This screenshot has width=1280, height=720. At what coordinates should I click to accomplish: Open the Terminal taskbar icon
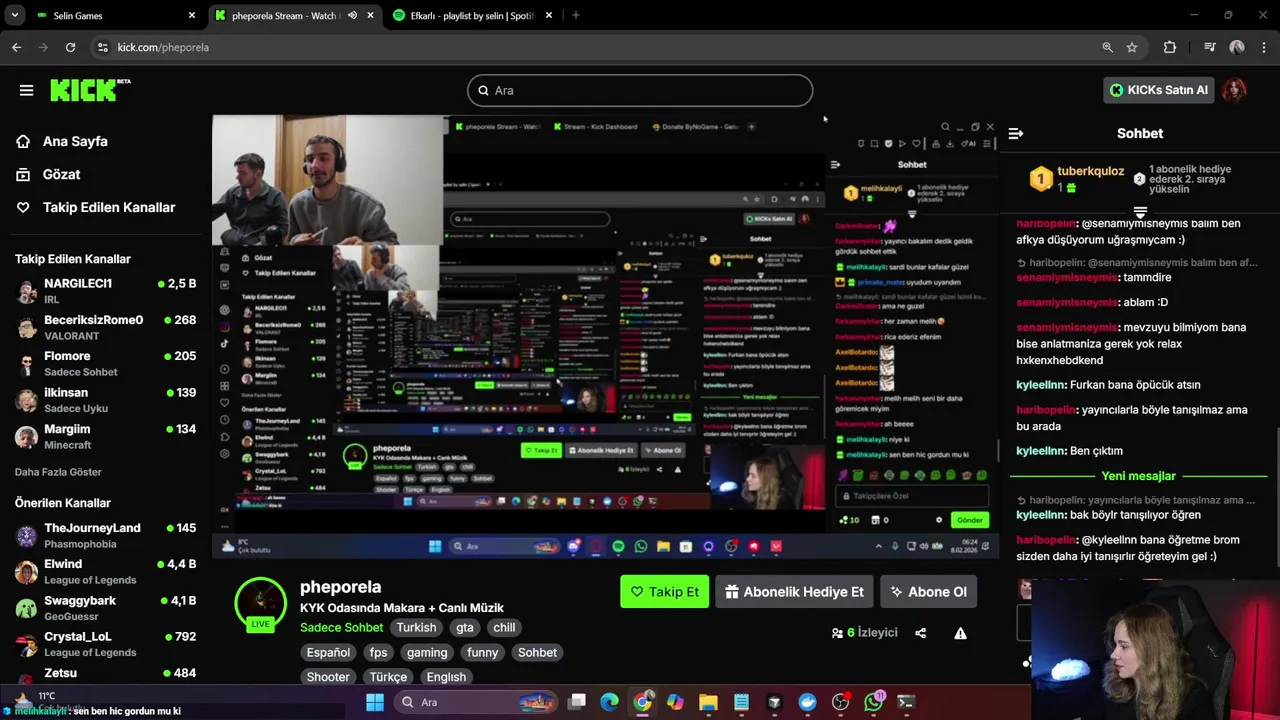click(x=906, y=702)
